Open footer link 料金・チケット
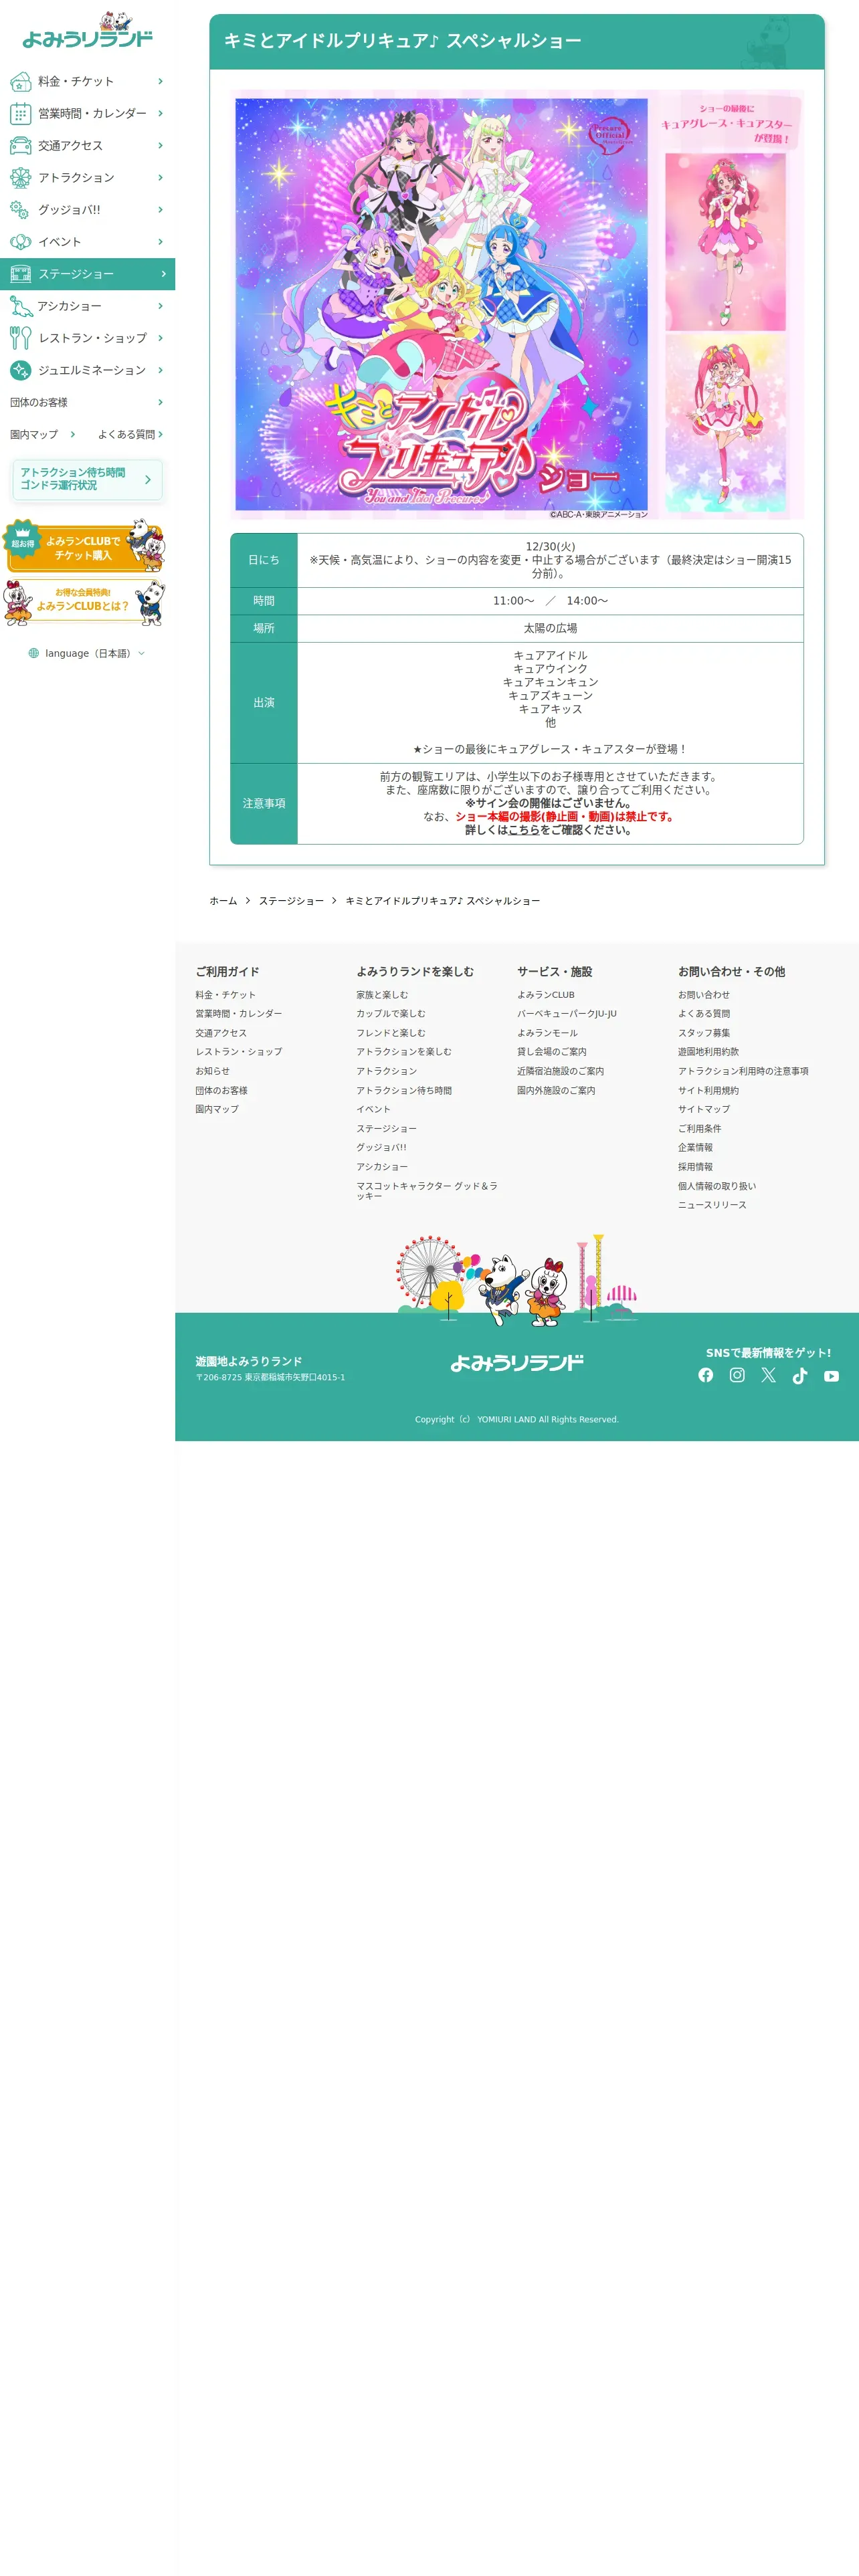The width and height of the screenshot is (859, 2576). (x=225, y=995)
